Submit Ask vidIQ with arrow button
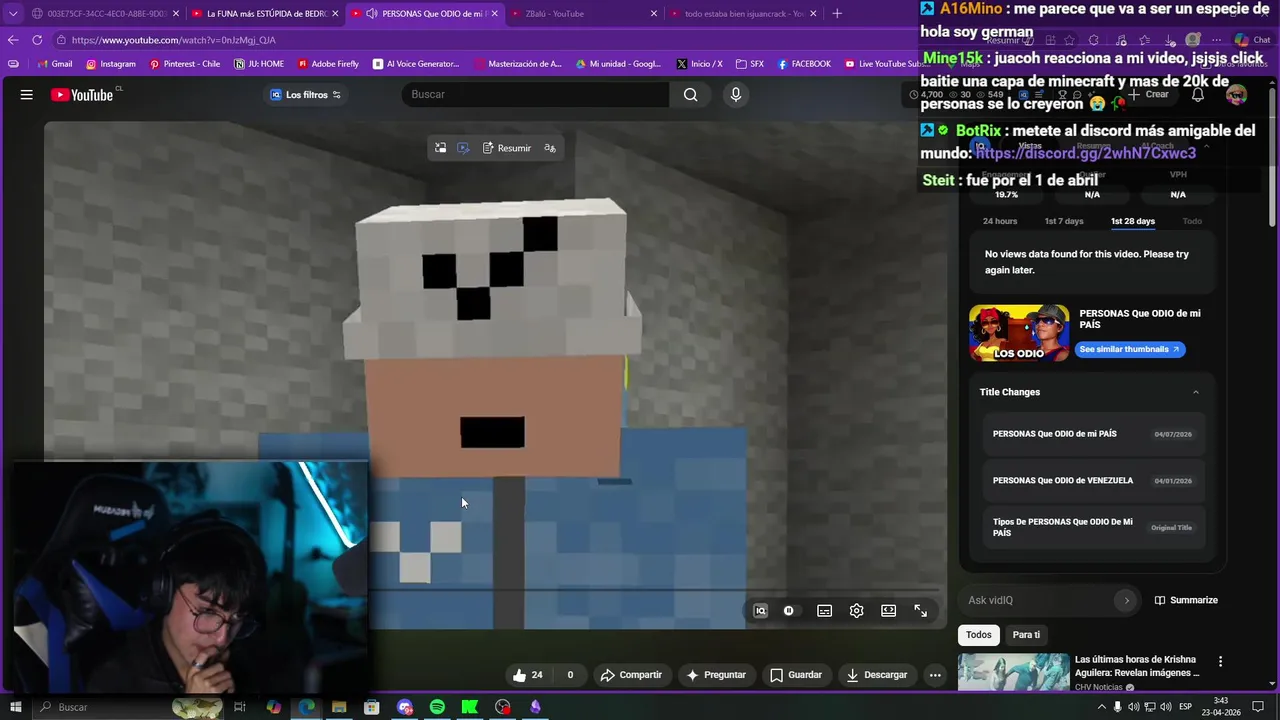The height and width of the screenshot is (720, 1280). pos(1127,600)
